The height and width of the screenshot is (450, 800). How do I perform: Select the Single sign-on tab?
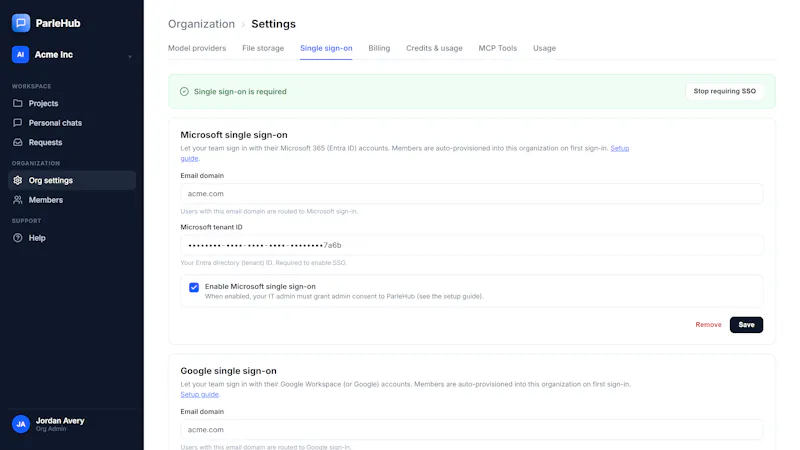coord(326,48)
